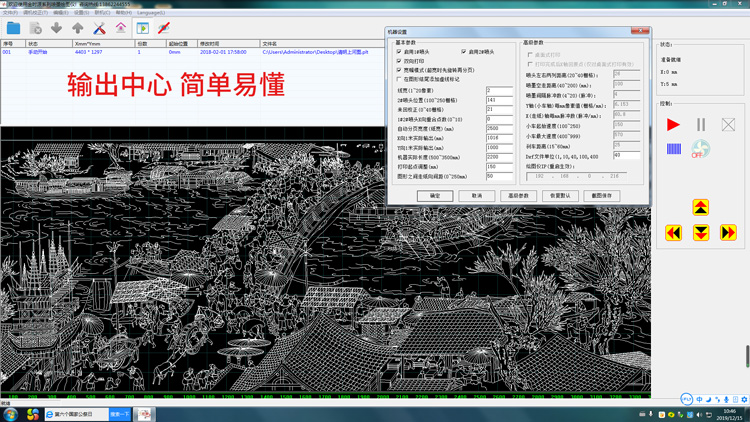Toggle the fan OFF icon

[700, 149]
